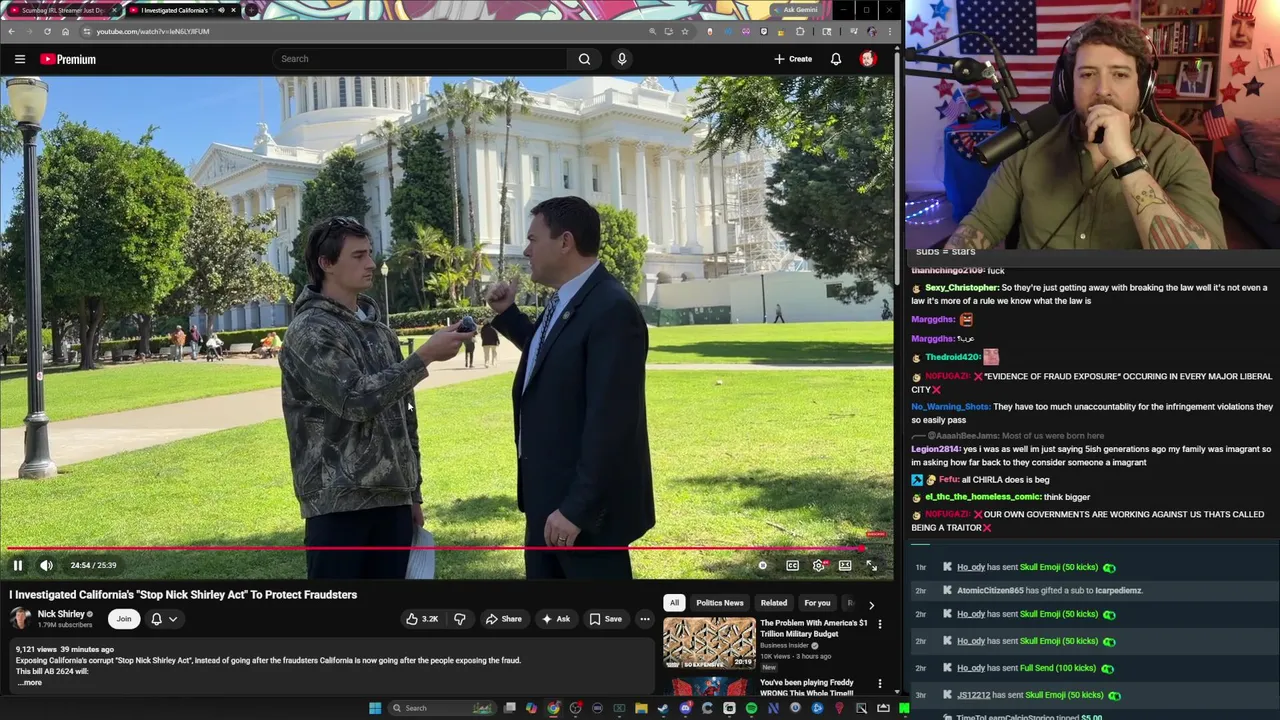Open 'You've been playing Freddy WRONG' video
This screenshot has height=720, width=1280.
pos(806,688)
